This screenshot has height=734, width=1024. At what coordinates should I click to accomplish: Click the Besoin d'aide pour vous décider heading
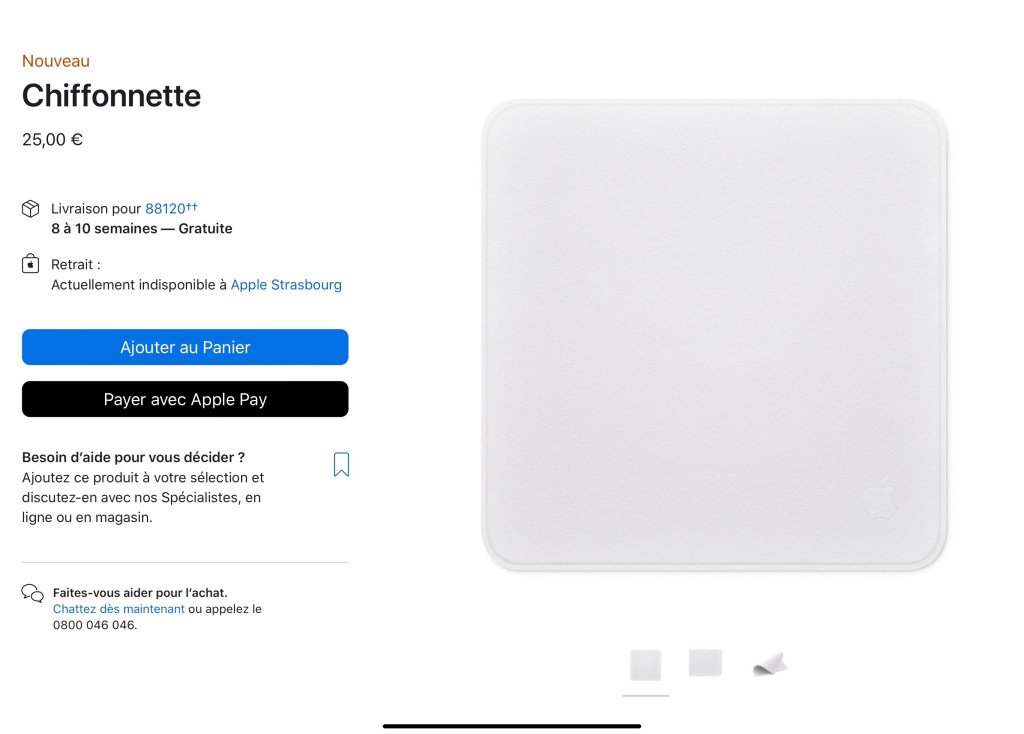[133, 457]
